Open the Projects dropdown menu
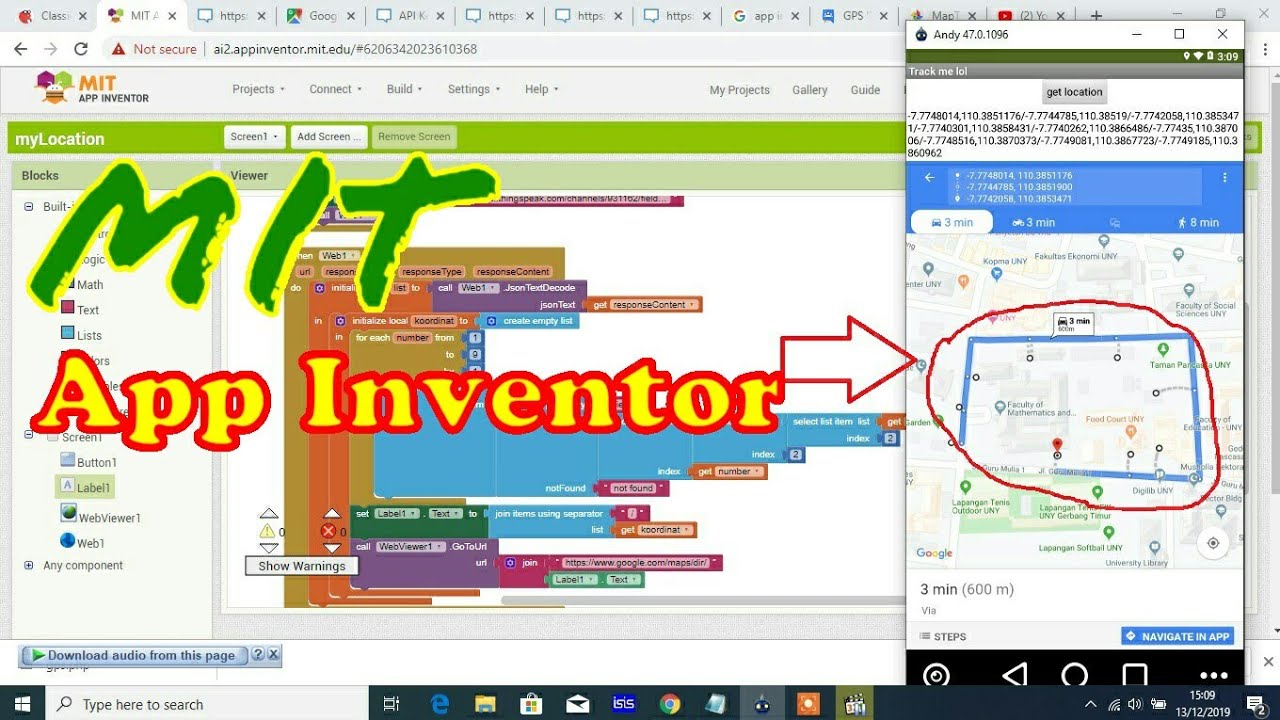 (x=259, y=89)
